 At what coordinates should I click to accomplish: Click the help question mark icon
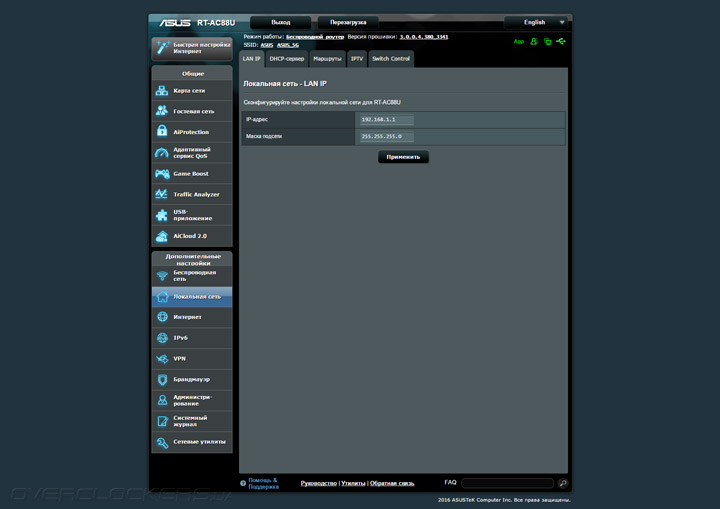[243, 483]
